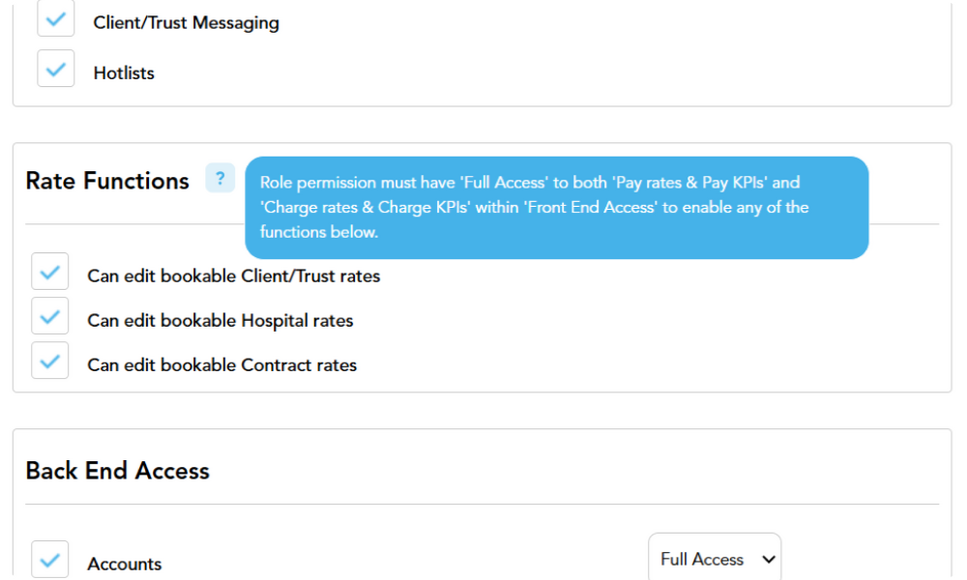This screenshot has width=967, height=580.
Task: Uncheck the Client/Trust Messaging checkbox
Action: (x=56, y=19)
